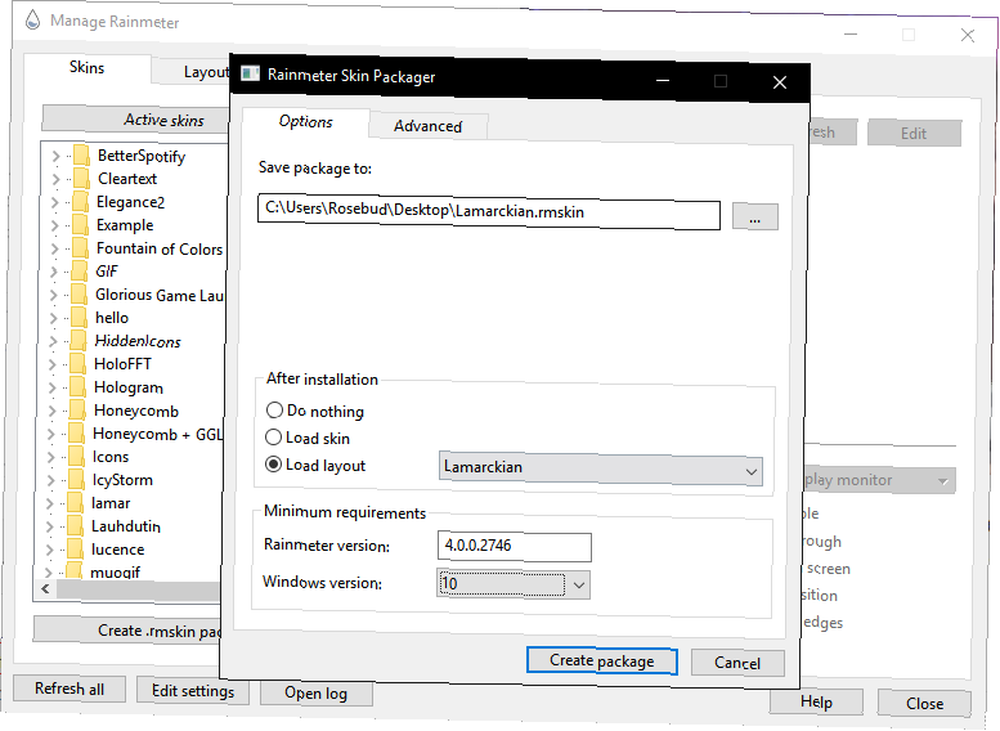Open the Windows version dropdown
Screen dimensions: 1000x731
click(513, 584)
